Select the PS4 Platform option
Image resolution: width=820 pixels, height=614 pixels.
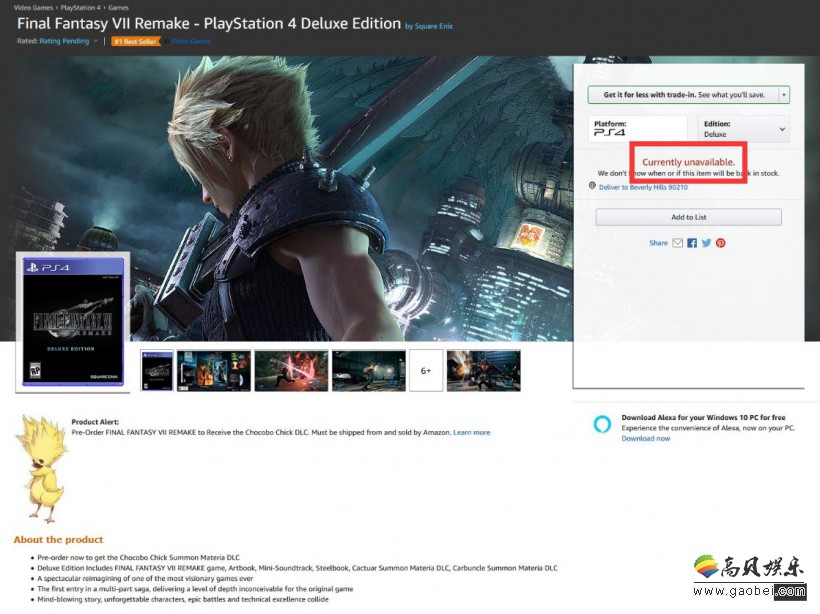pyautogui.click(x=637, y=129)
